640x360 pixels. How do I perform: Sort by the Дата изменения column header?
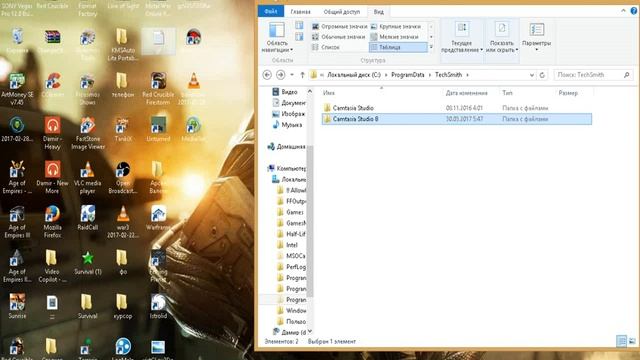467,93
